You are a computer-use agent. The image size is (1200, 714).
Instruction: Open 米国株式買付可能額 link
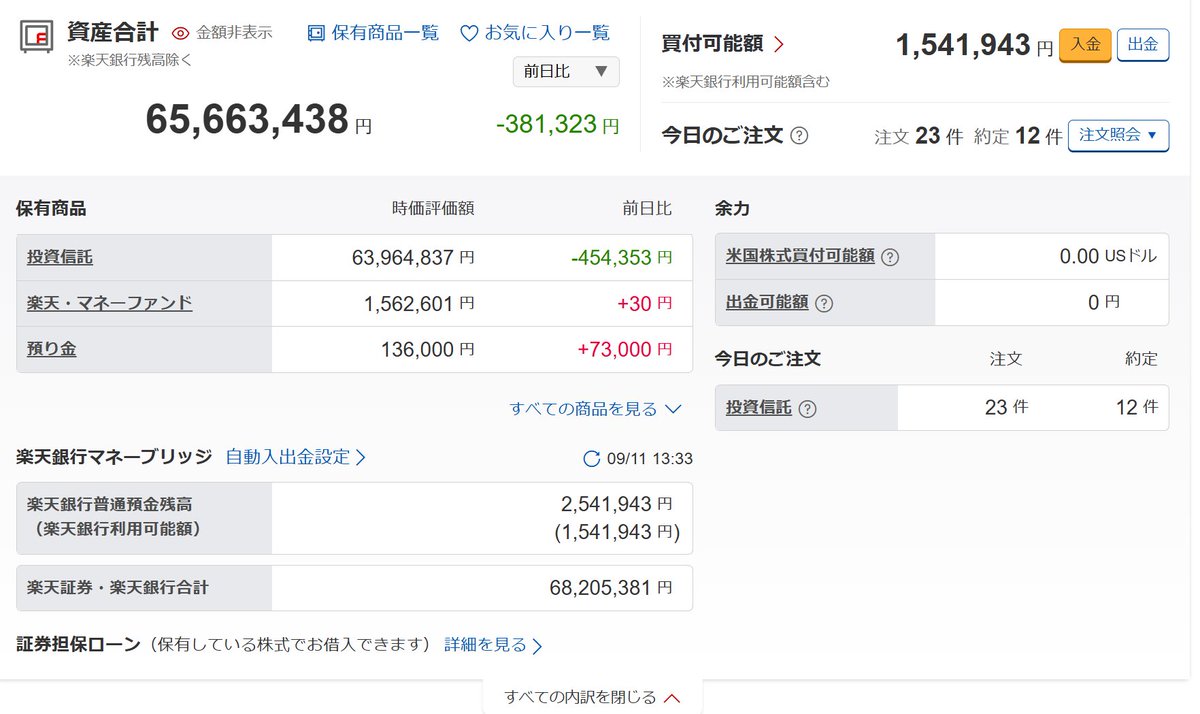(801, 256)
